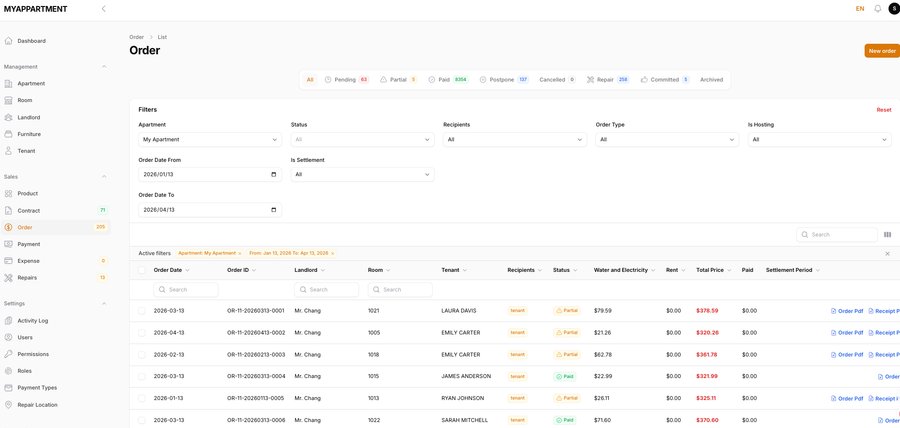Open the Apartment filter dropdown
This screenshot has height=428, width=900.
tap(210, 139)
